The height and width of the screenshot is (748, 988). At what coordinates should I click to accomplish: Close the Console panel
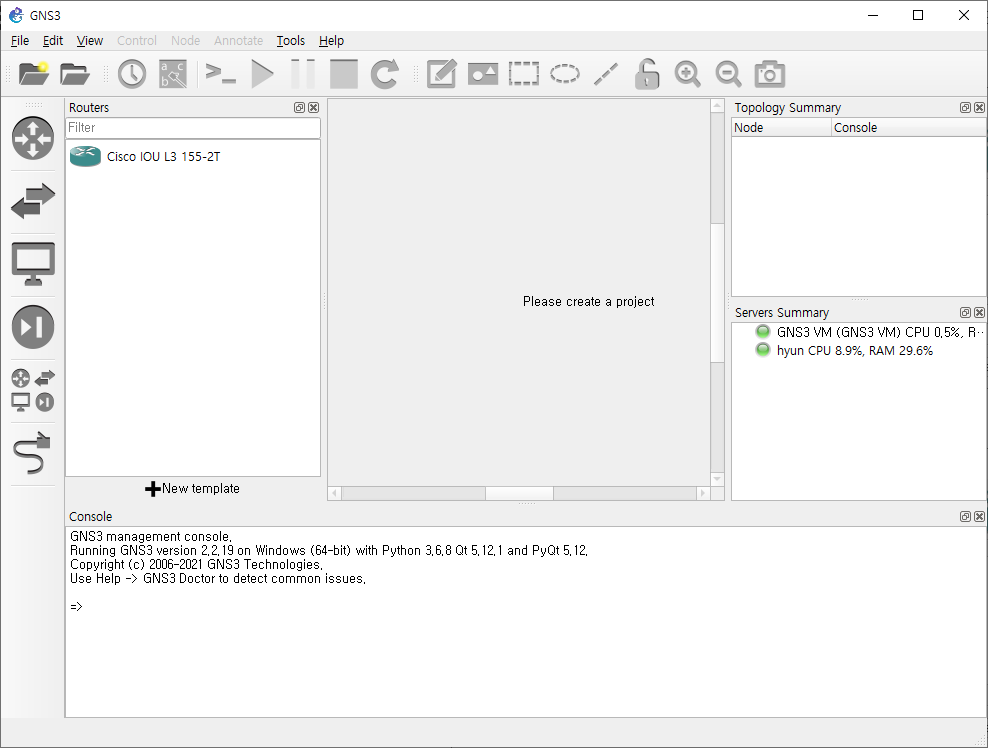[979, 517]
